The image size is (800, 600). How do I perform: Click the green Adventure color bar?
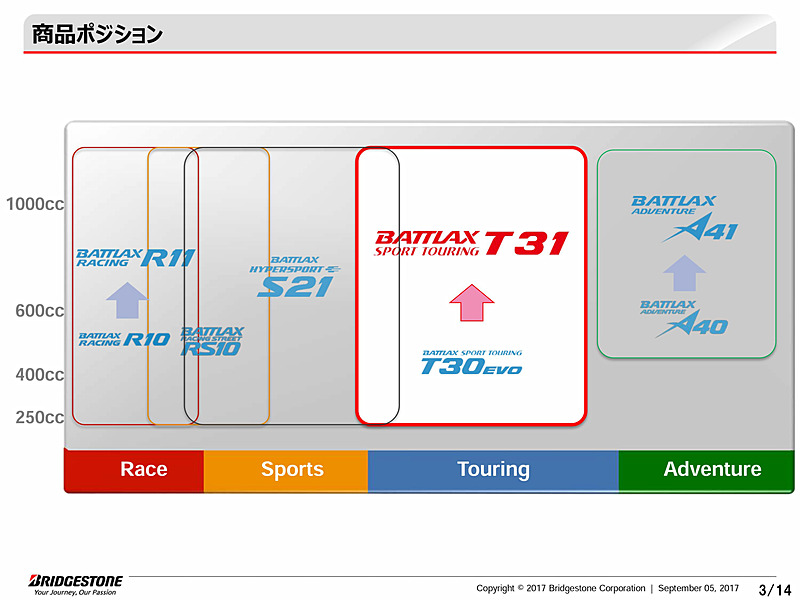click(x=713, y=468)
